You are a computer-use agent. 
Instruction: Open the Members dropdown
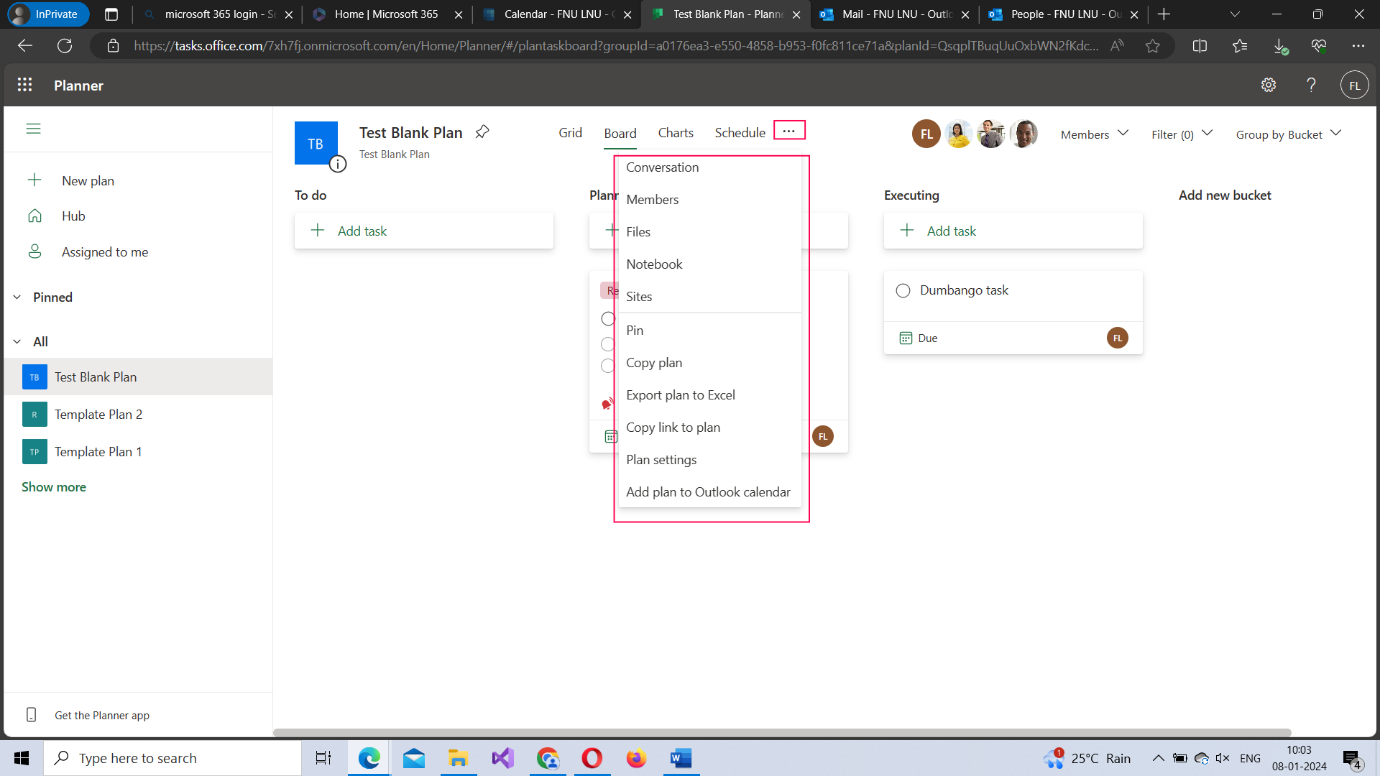(x=1095, y=134)
